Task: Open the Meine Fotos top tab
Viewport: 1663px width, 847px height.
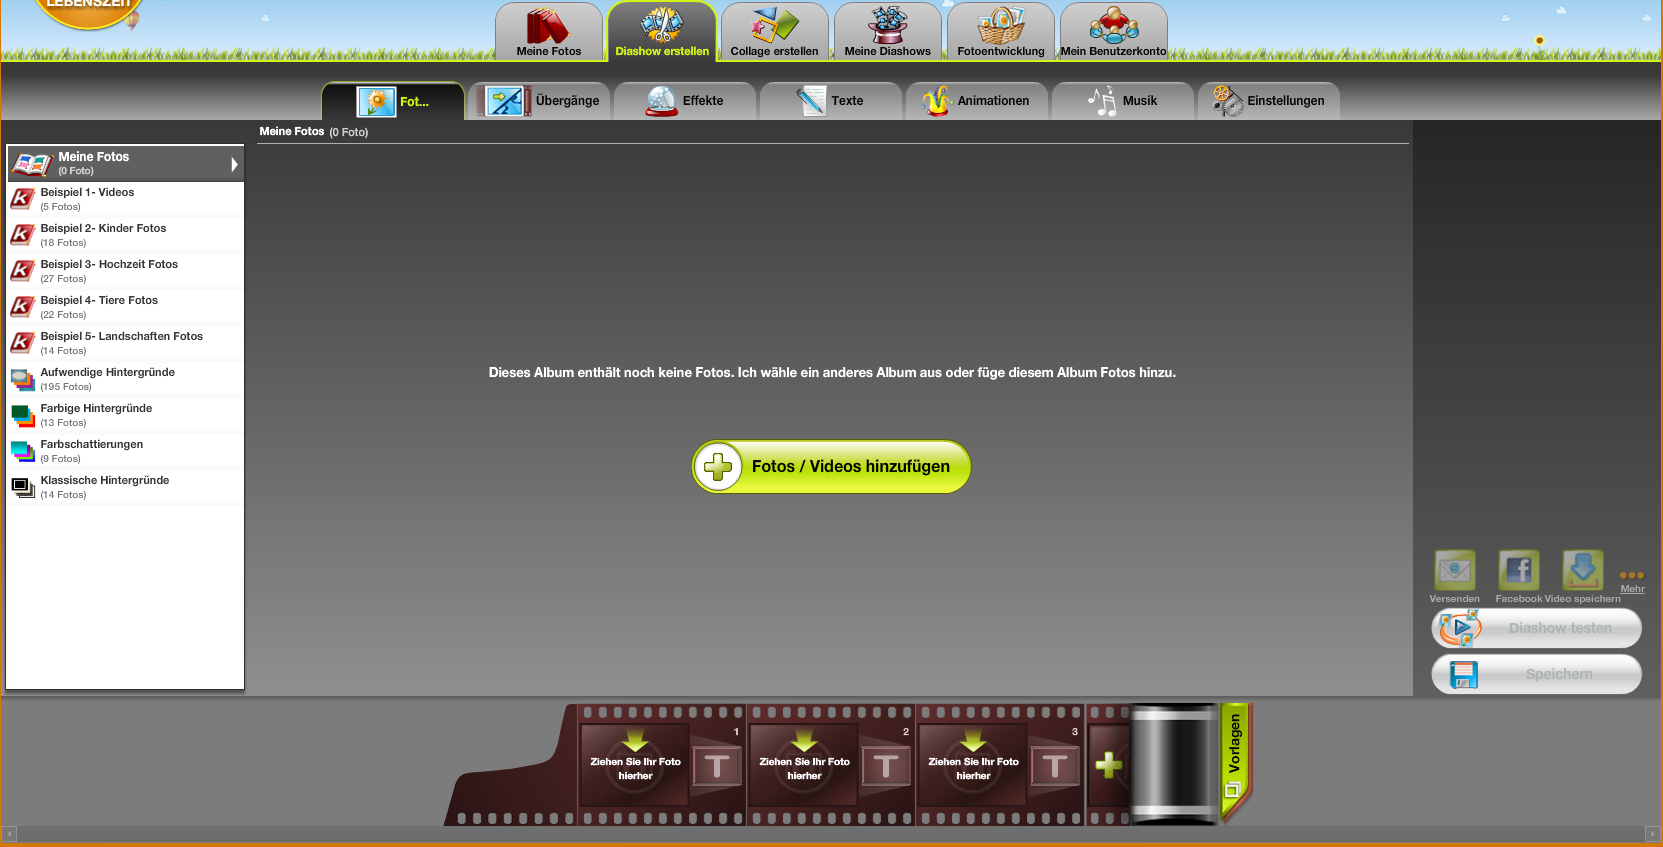Action: click(x=549, y=32)
